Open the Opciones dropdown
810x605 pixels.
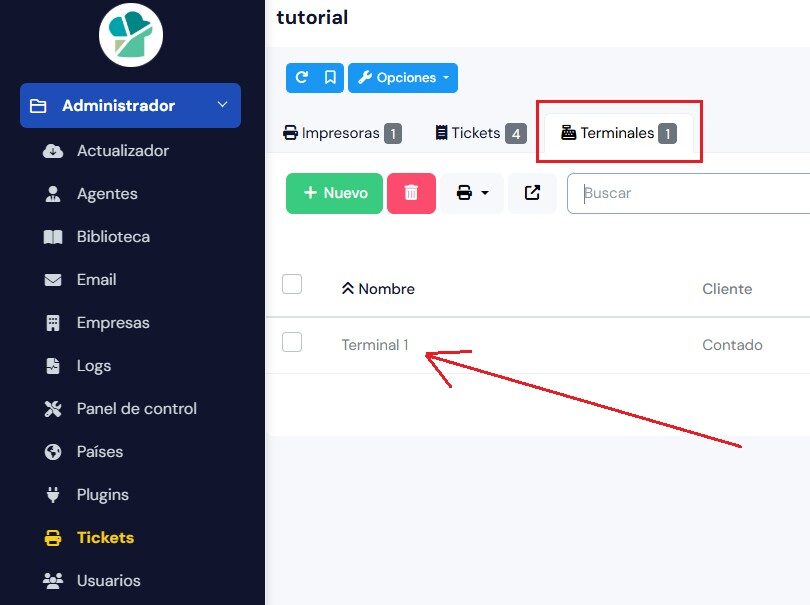click(x=403, y=77)
